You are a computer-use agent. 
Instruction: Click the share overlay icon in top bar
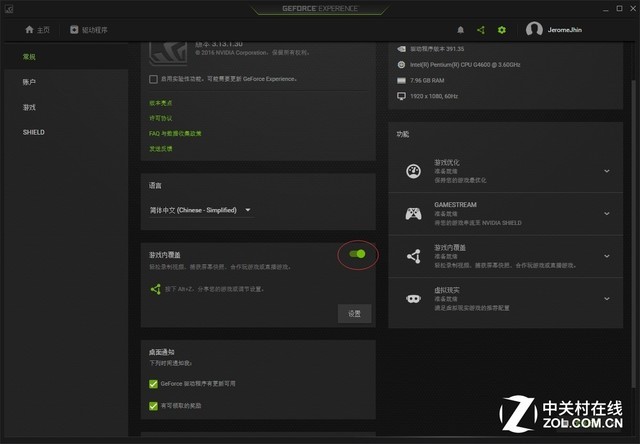[481, 30]
